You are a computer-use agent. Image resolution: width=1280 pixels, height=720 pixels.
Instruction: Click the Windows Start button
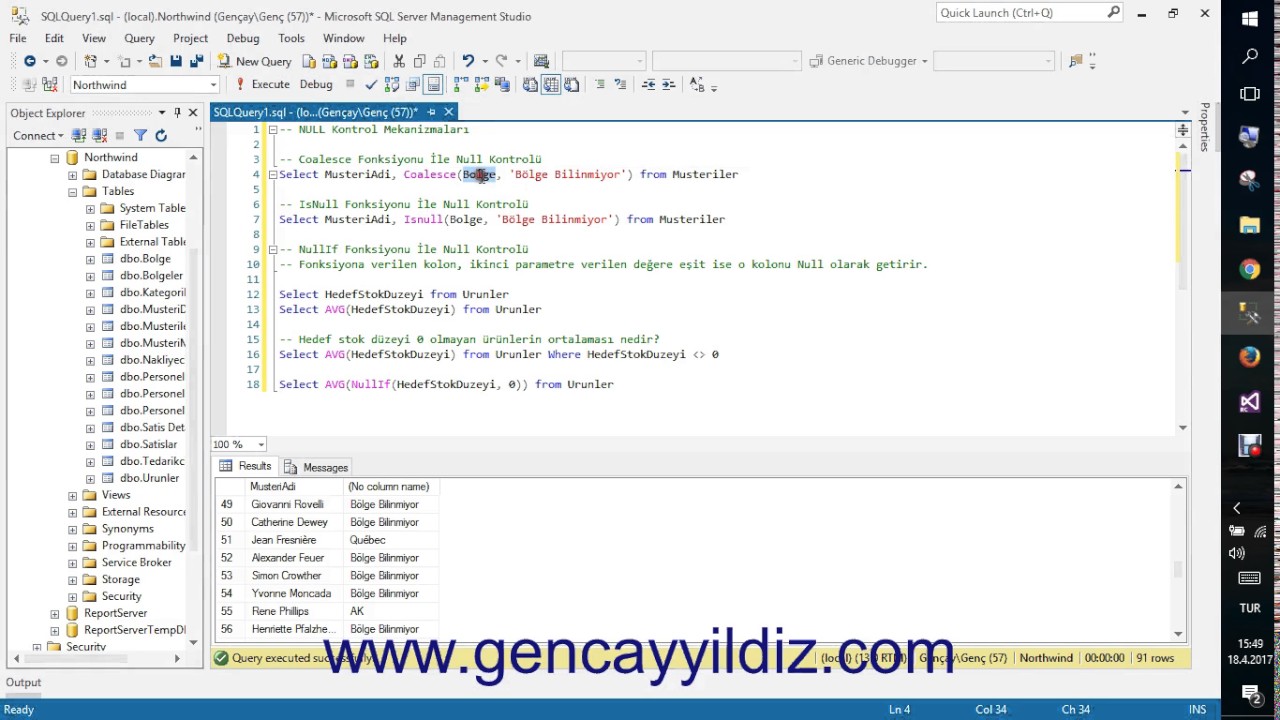tap(1250, 19)
